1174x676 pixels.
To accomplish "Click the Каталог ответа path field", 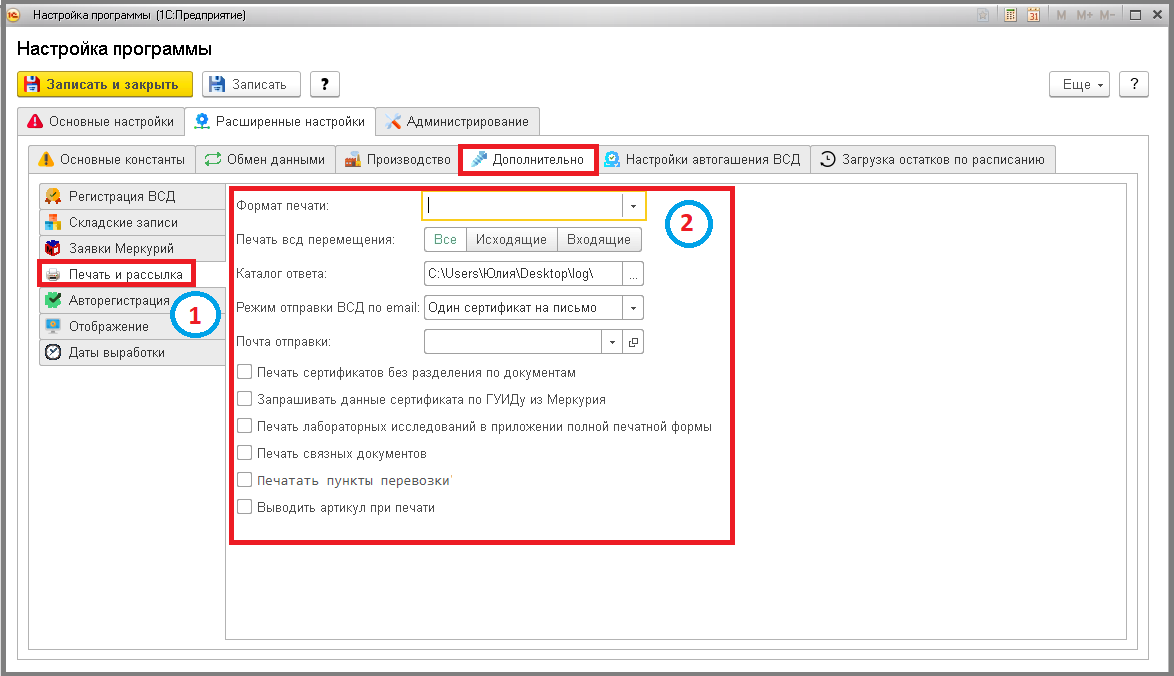I will tap(523, 274).
